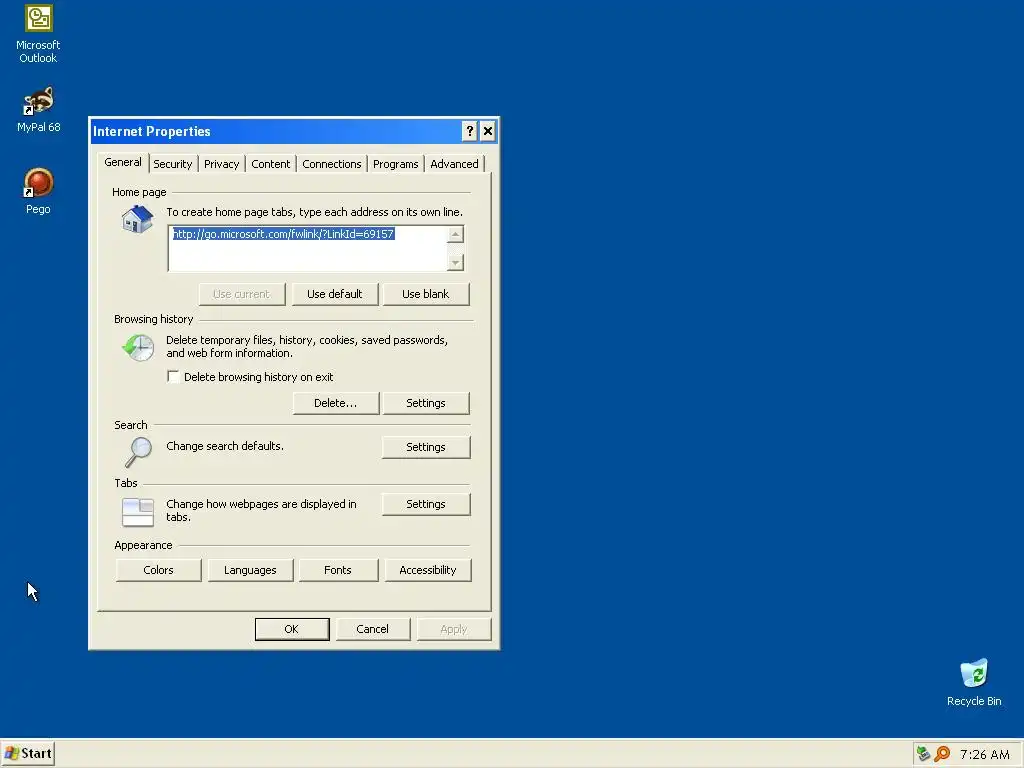Screen dimensions: 1024x768
Task: Select the Pego desktop shortcut
Action: coord(38,191)
